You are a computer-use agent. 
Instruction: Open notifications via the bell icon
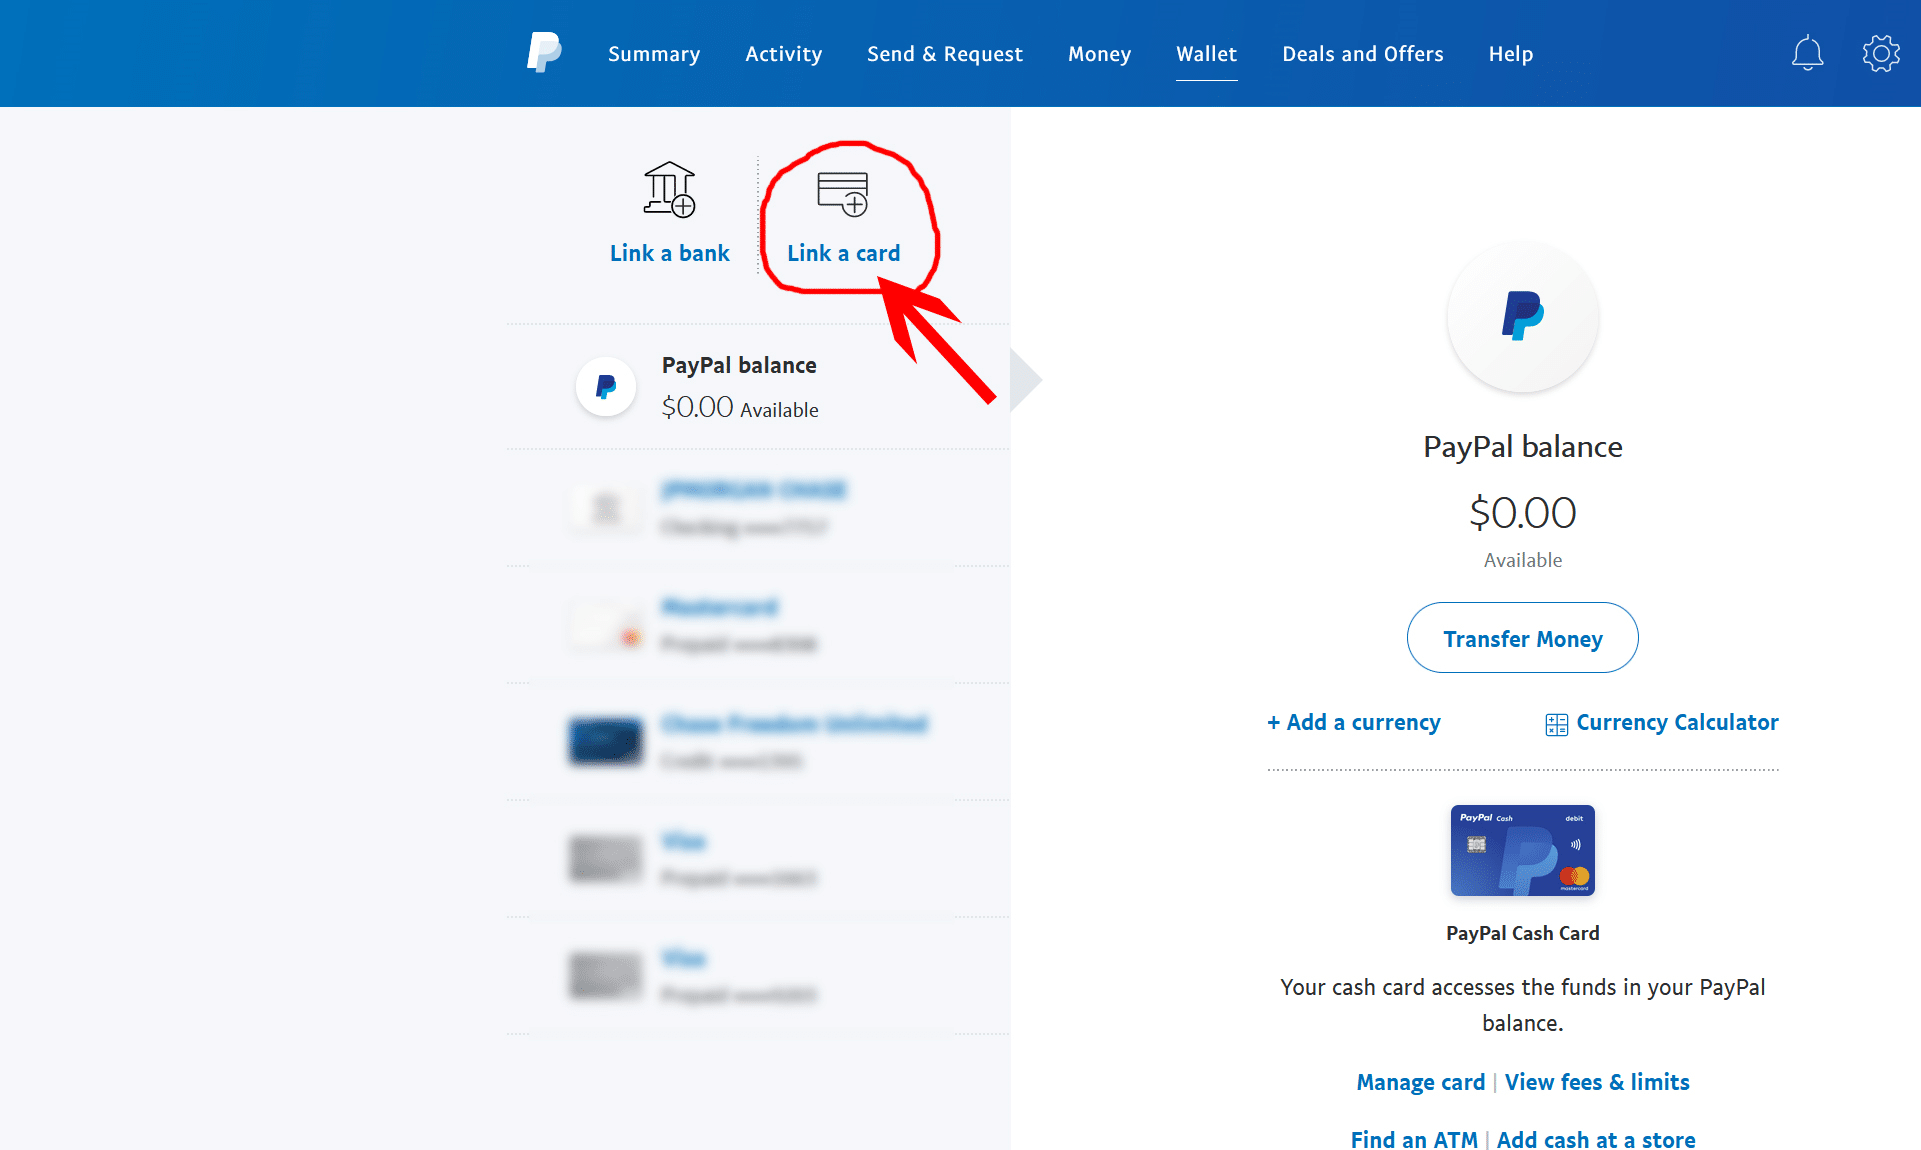(x=1807, y=53)
